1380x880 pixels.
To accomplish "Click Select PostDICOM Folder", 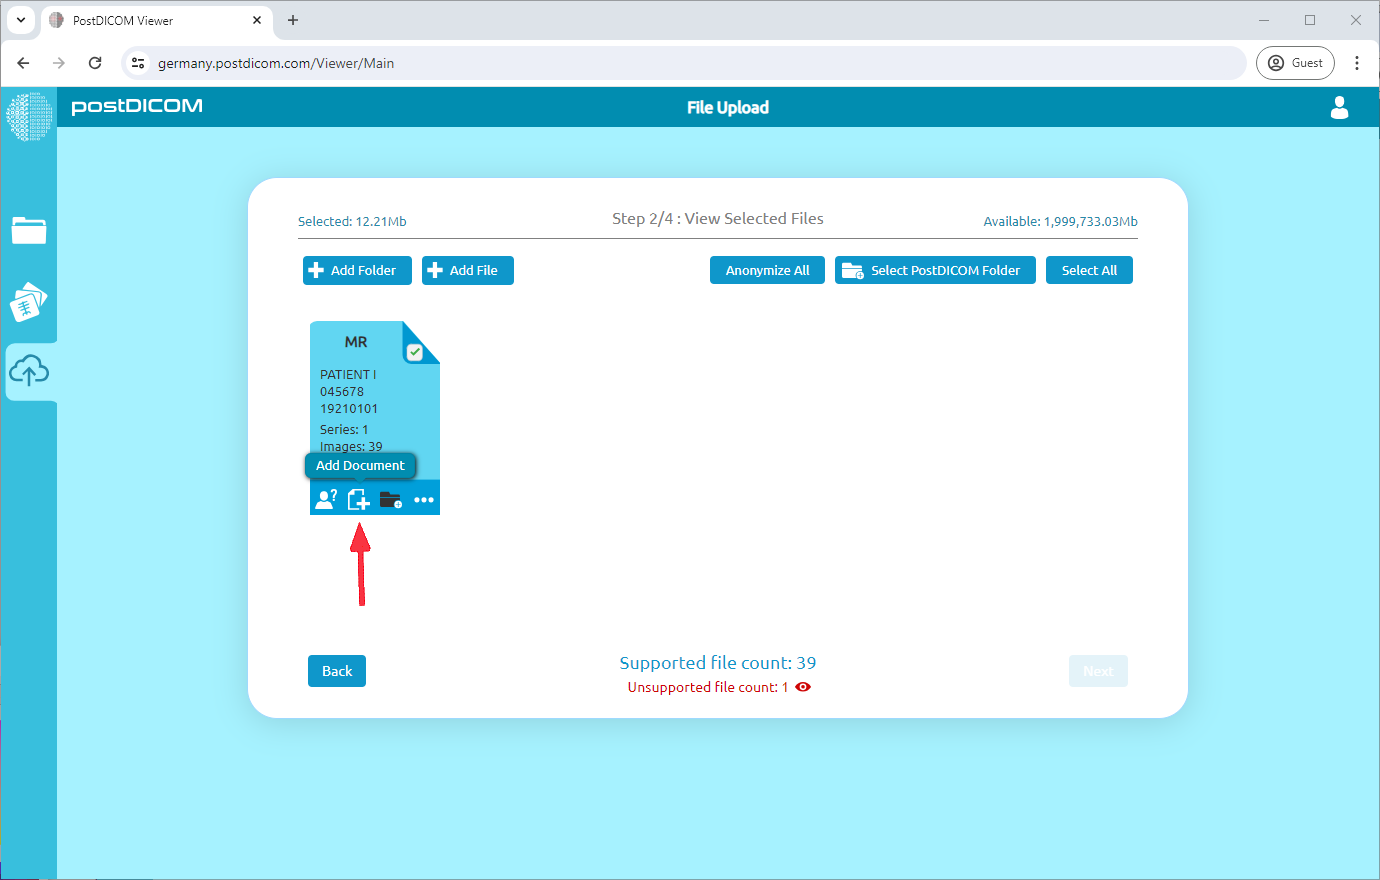I will click(934, 270).
